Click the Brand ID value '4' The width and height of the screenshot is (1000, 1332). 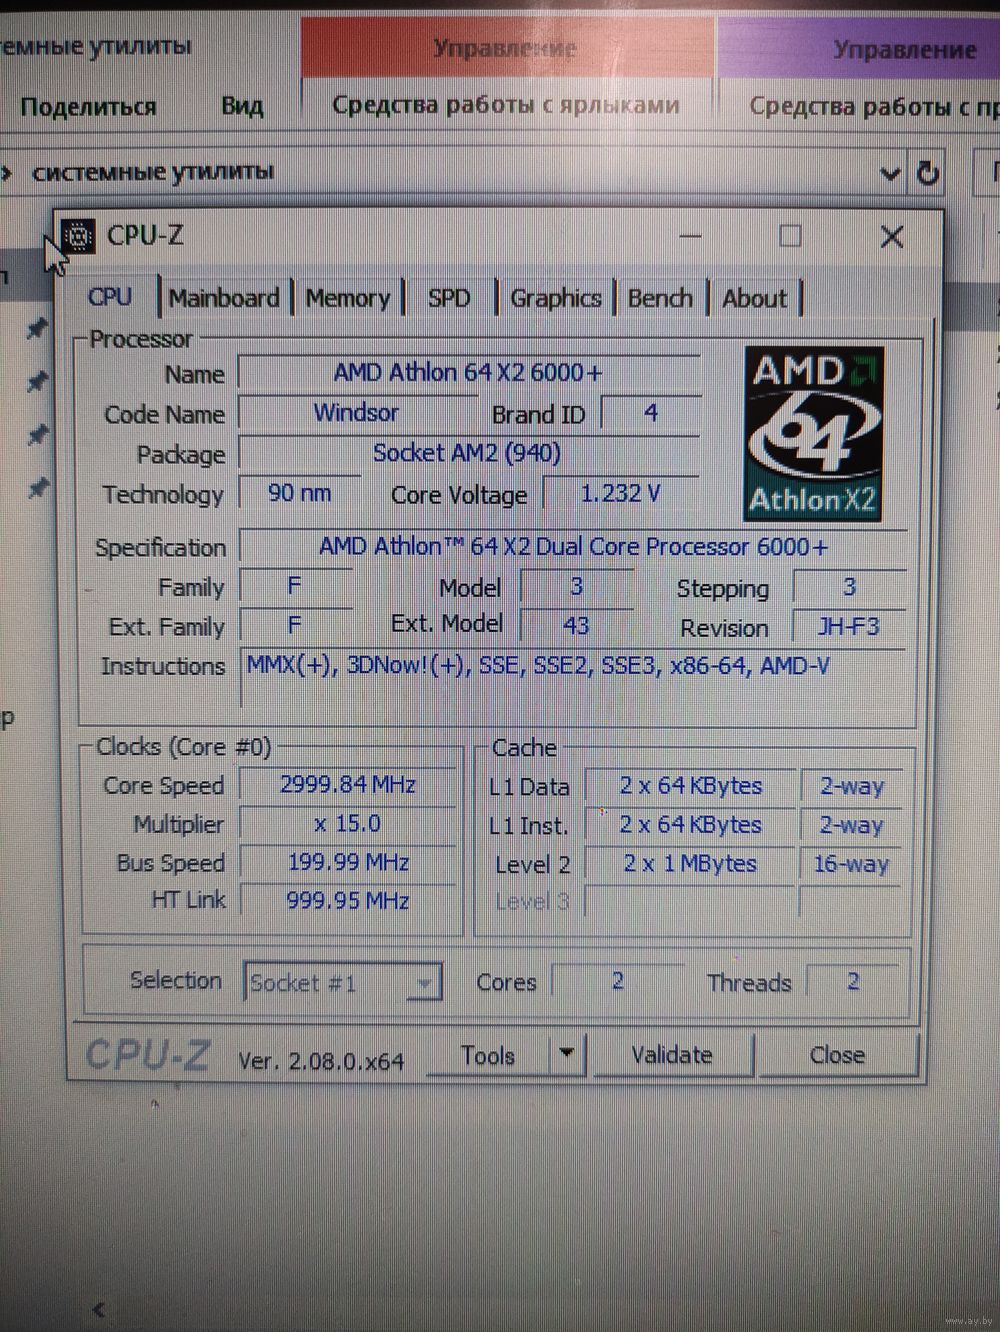point(651,413)
